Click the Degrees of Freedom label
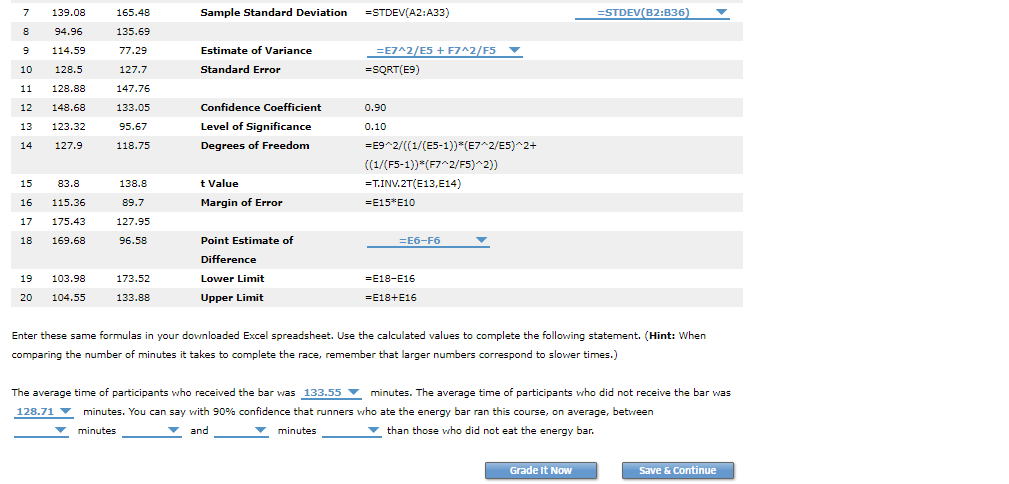 (255, 145)
